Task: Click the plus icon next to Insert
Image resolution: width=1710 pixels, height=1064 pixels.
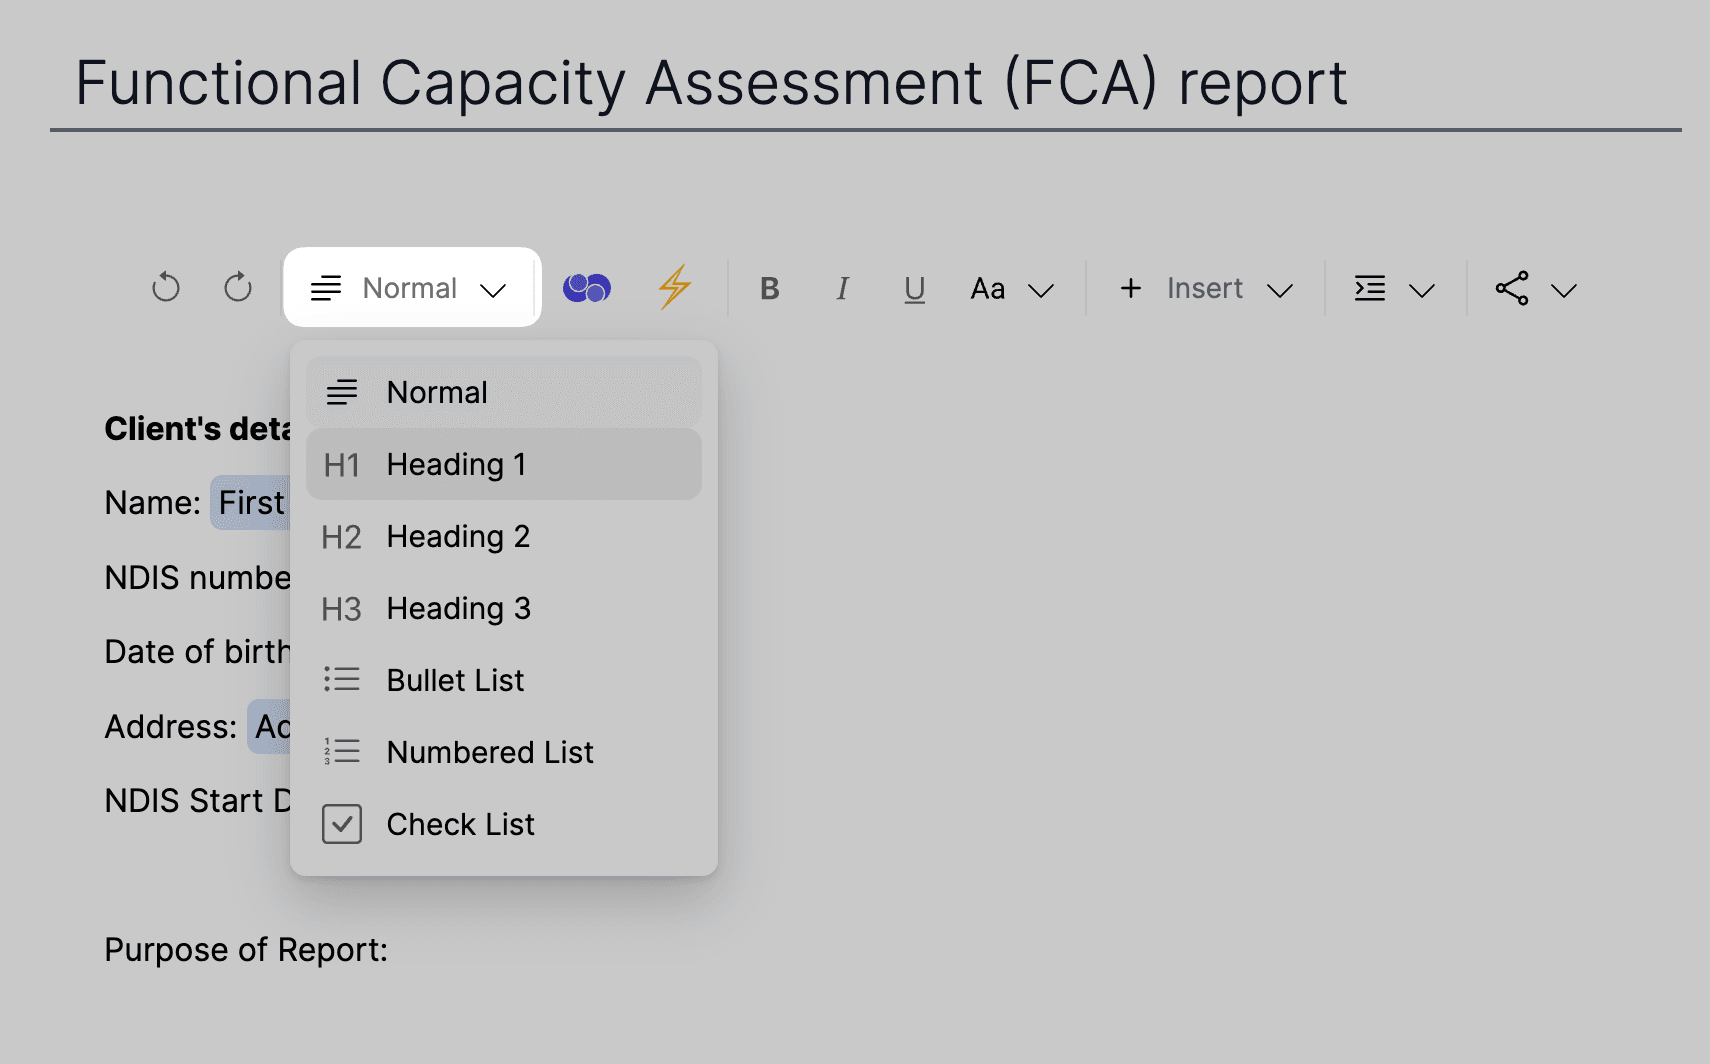Action: point(1130,288)
